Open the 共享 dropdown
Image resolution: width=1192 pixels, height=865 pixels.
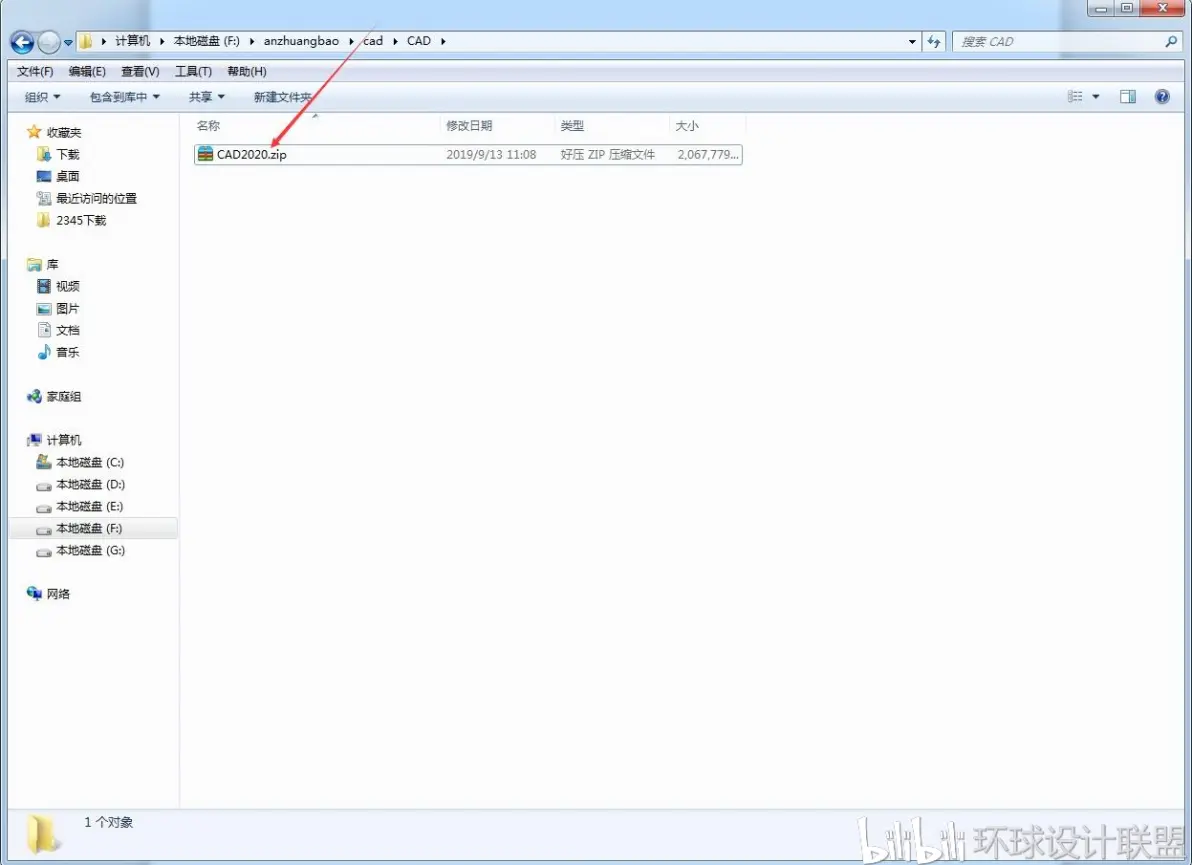click(x=207, y=97)
